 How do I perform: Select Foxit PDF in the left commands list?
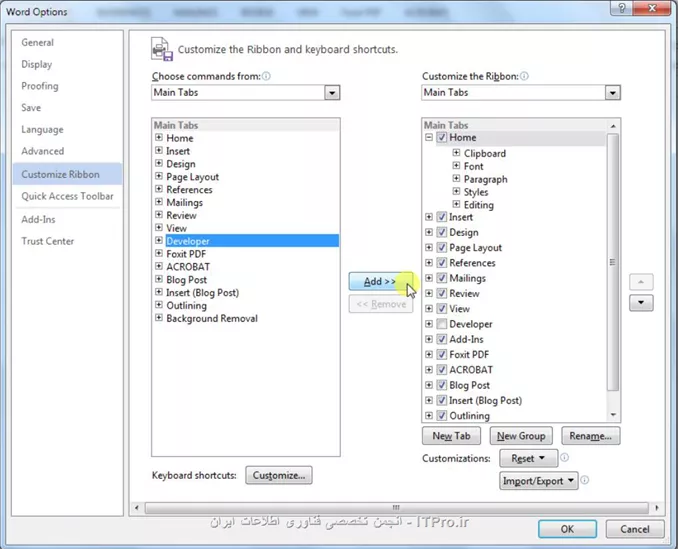(x=186, y=254)
